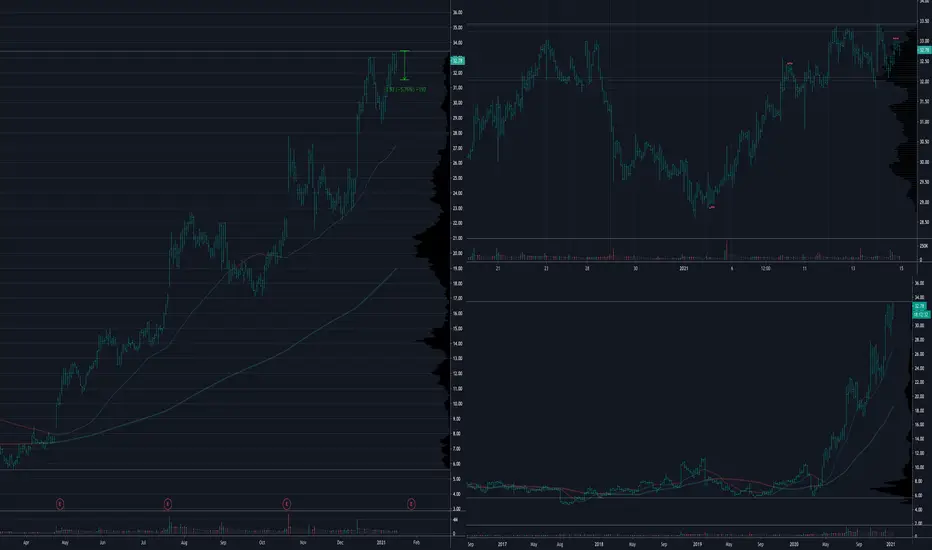Click the 32.78 price label on the top-right intraday chart

click(924, 51)
